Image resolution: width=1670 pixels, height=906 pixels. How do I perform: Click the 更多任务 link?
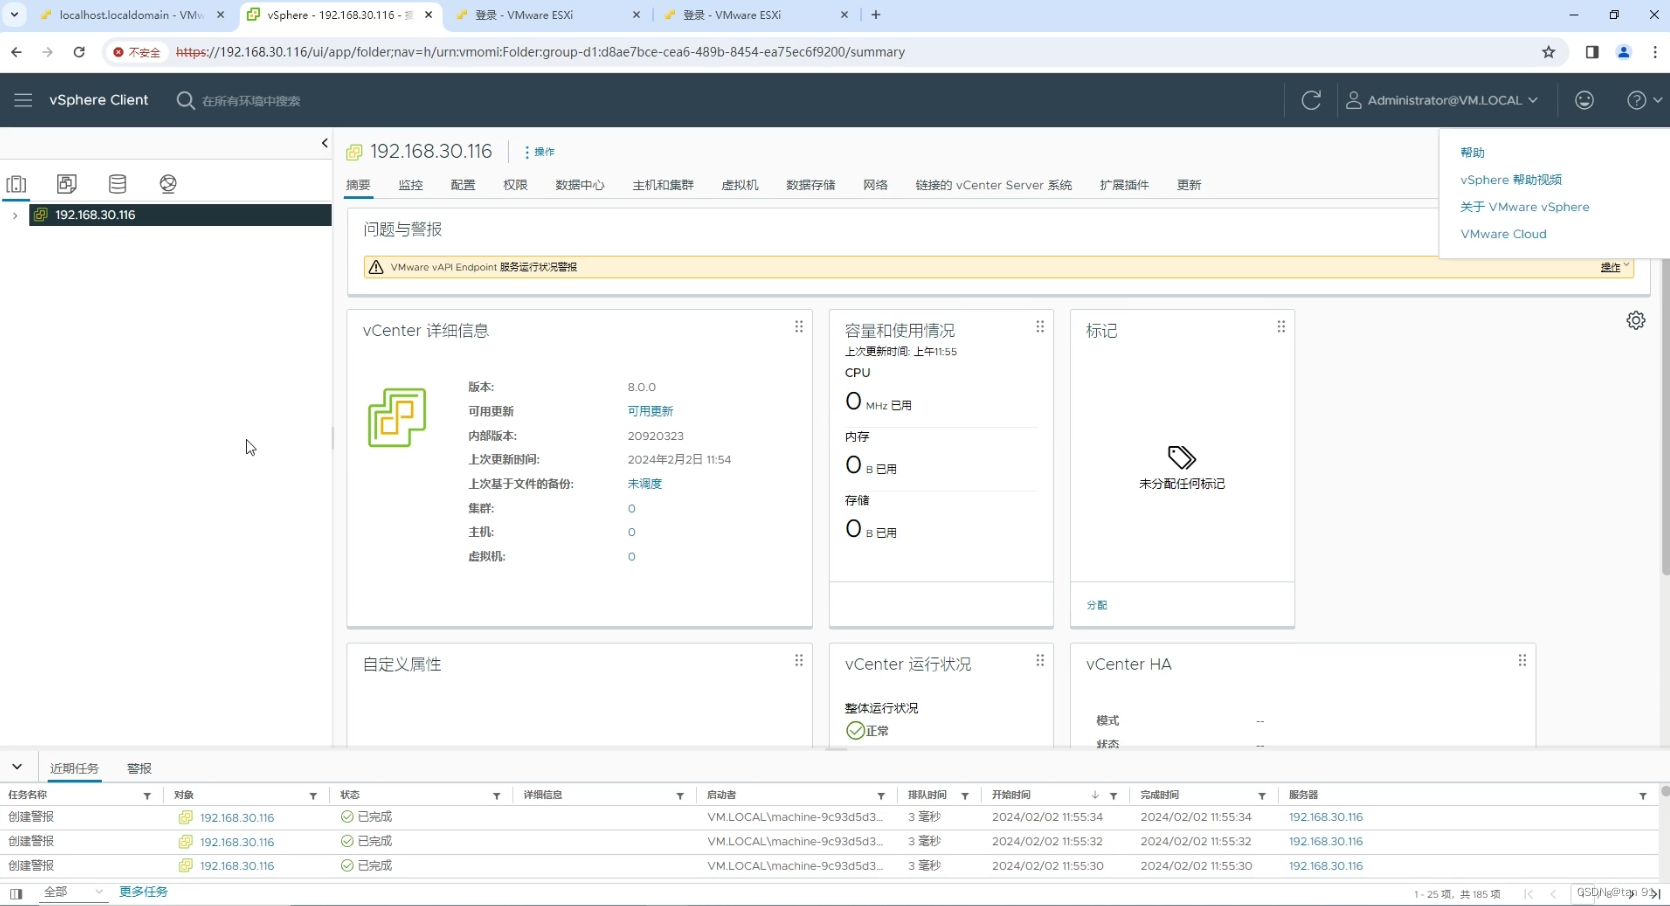[143, 892]
